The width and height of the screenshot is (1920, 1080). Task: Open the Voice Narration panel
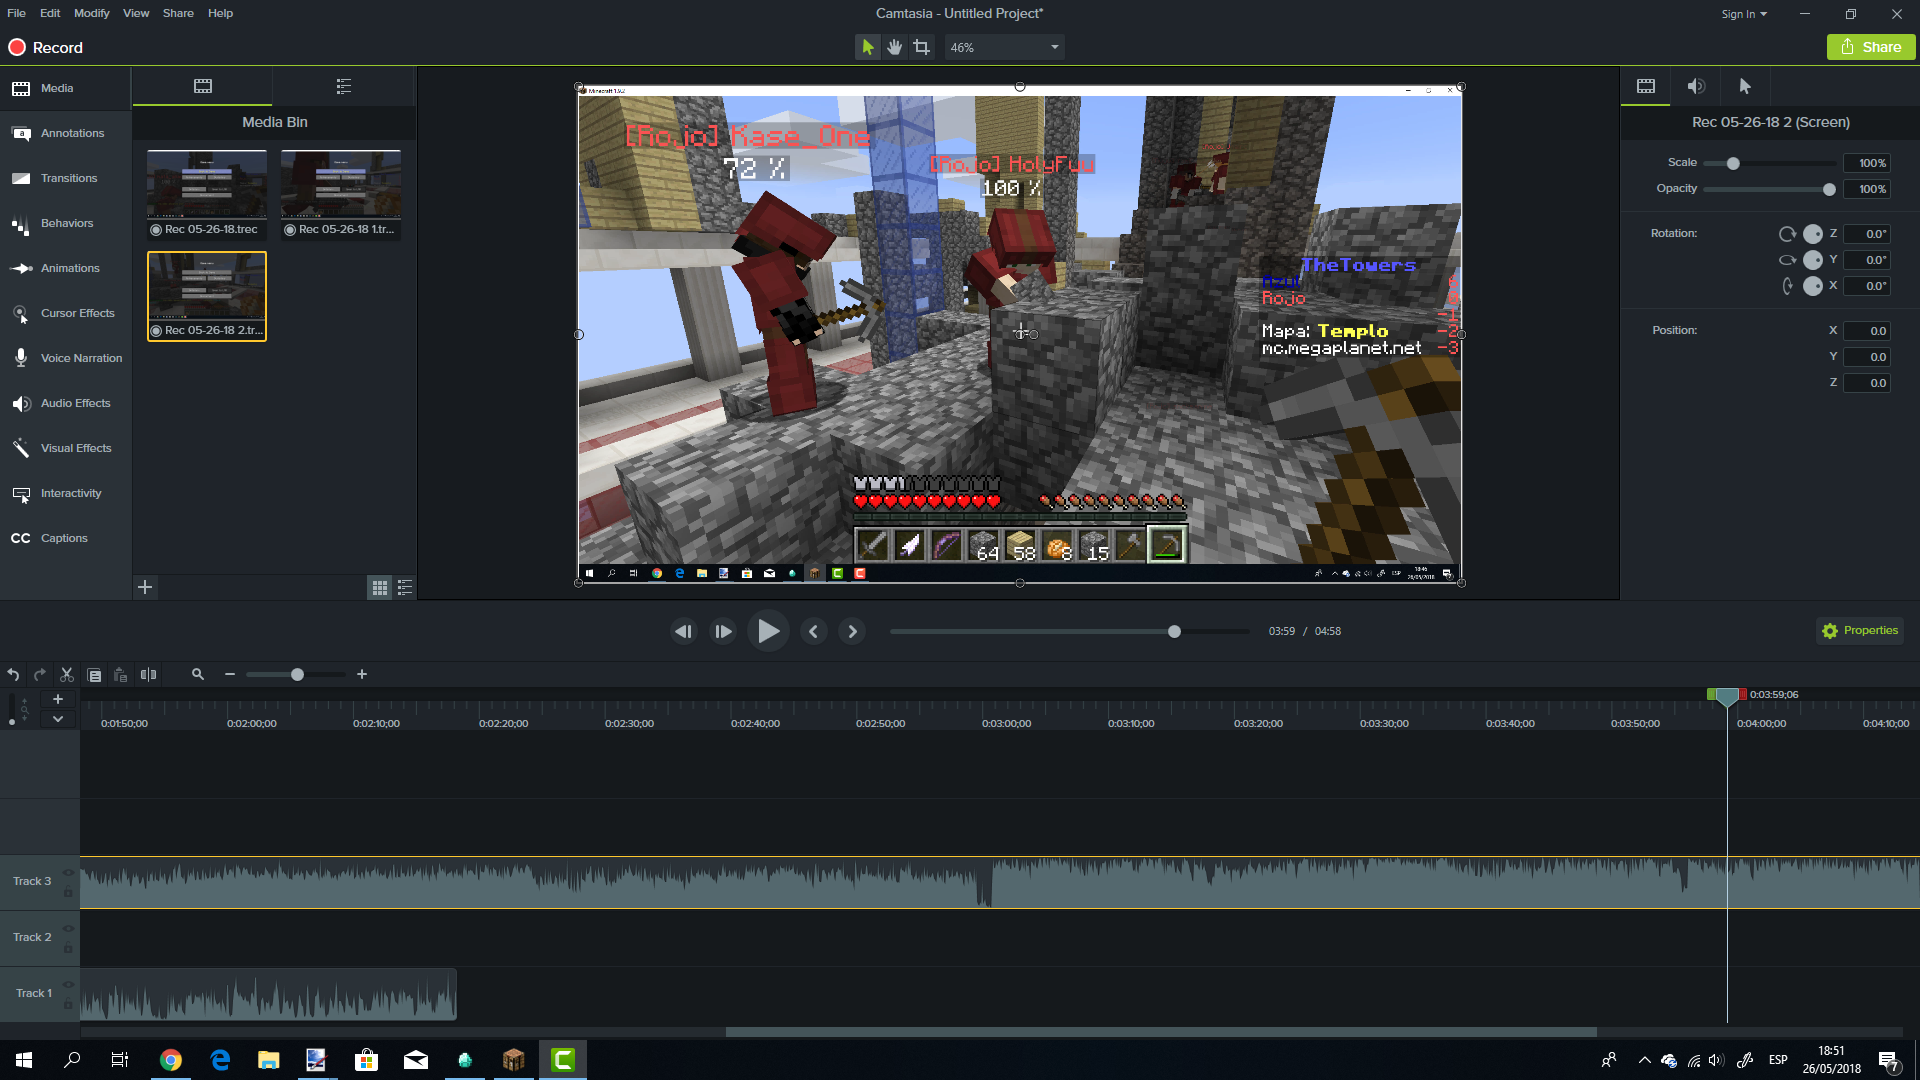click(65, 358)
